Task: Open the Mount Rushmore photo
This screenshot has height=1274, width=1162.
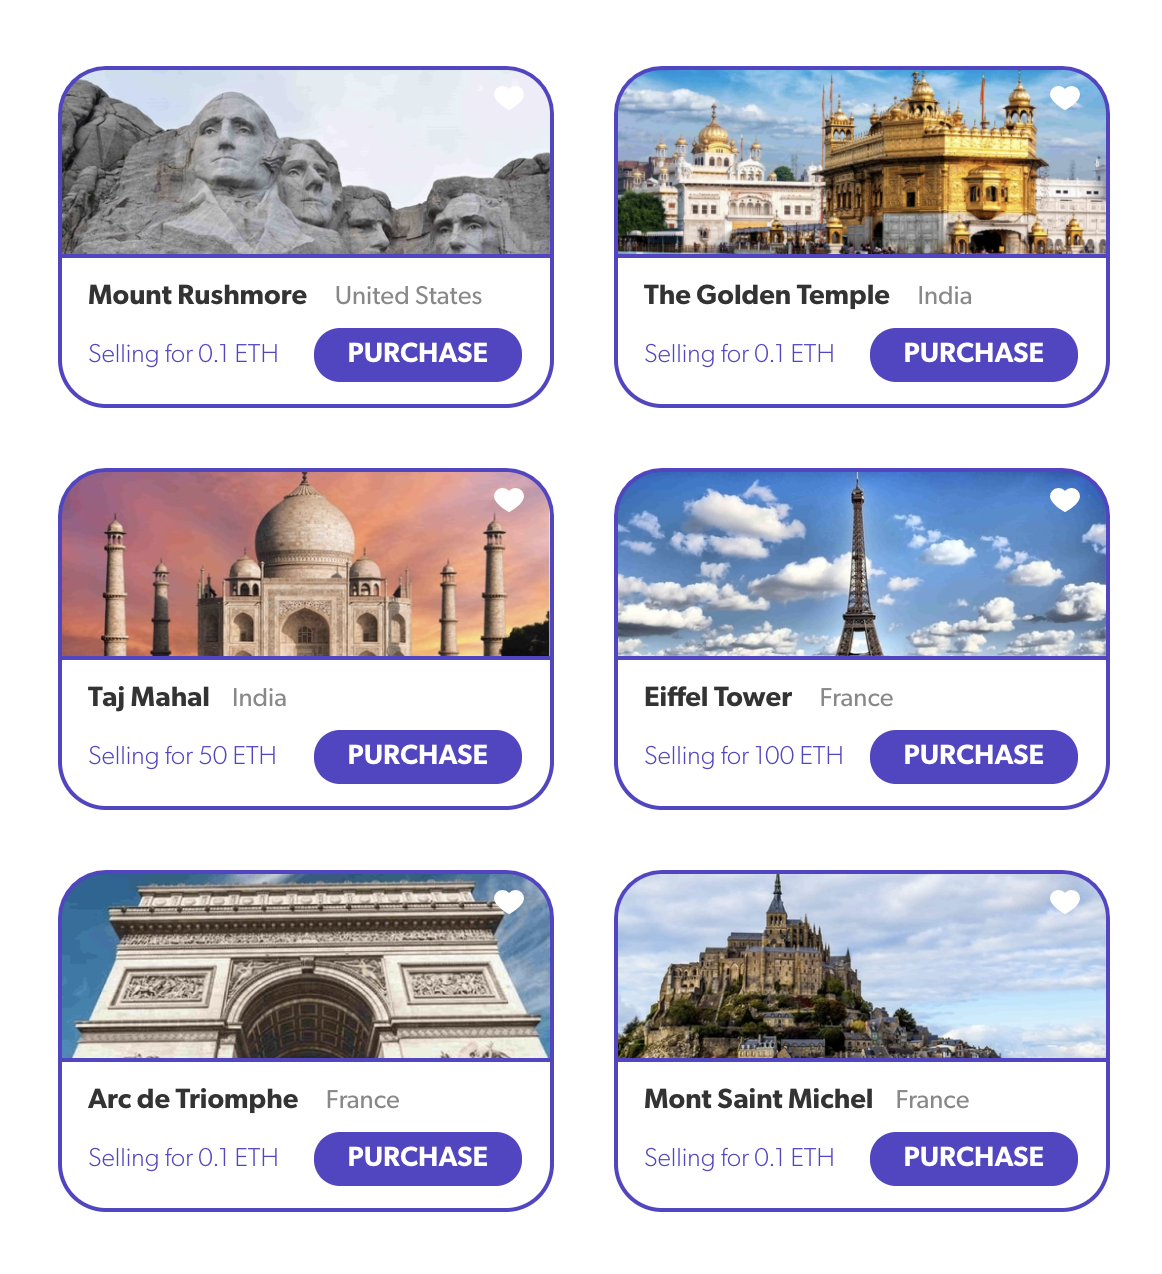Action: 306,162
